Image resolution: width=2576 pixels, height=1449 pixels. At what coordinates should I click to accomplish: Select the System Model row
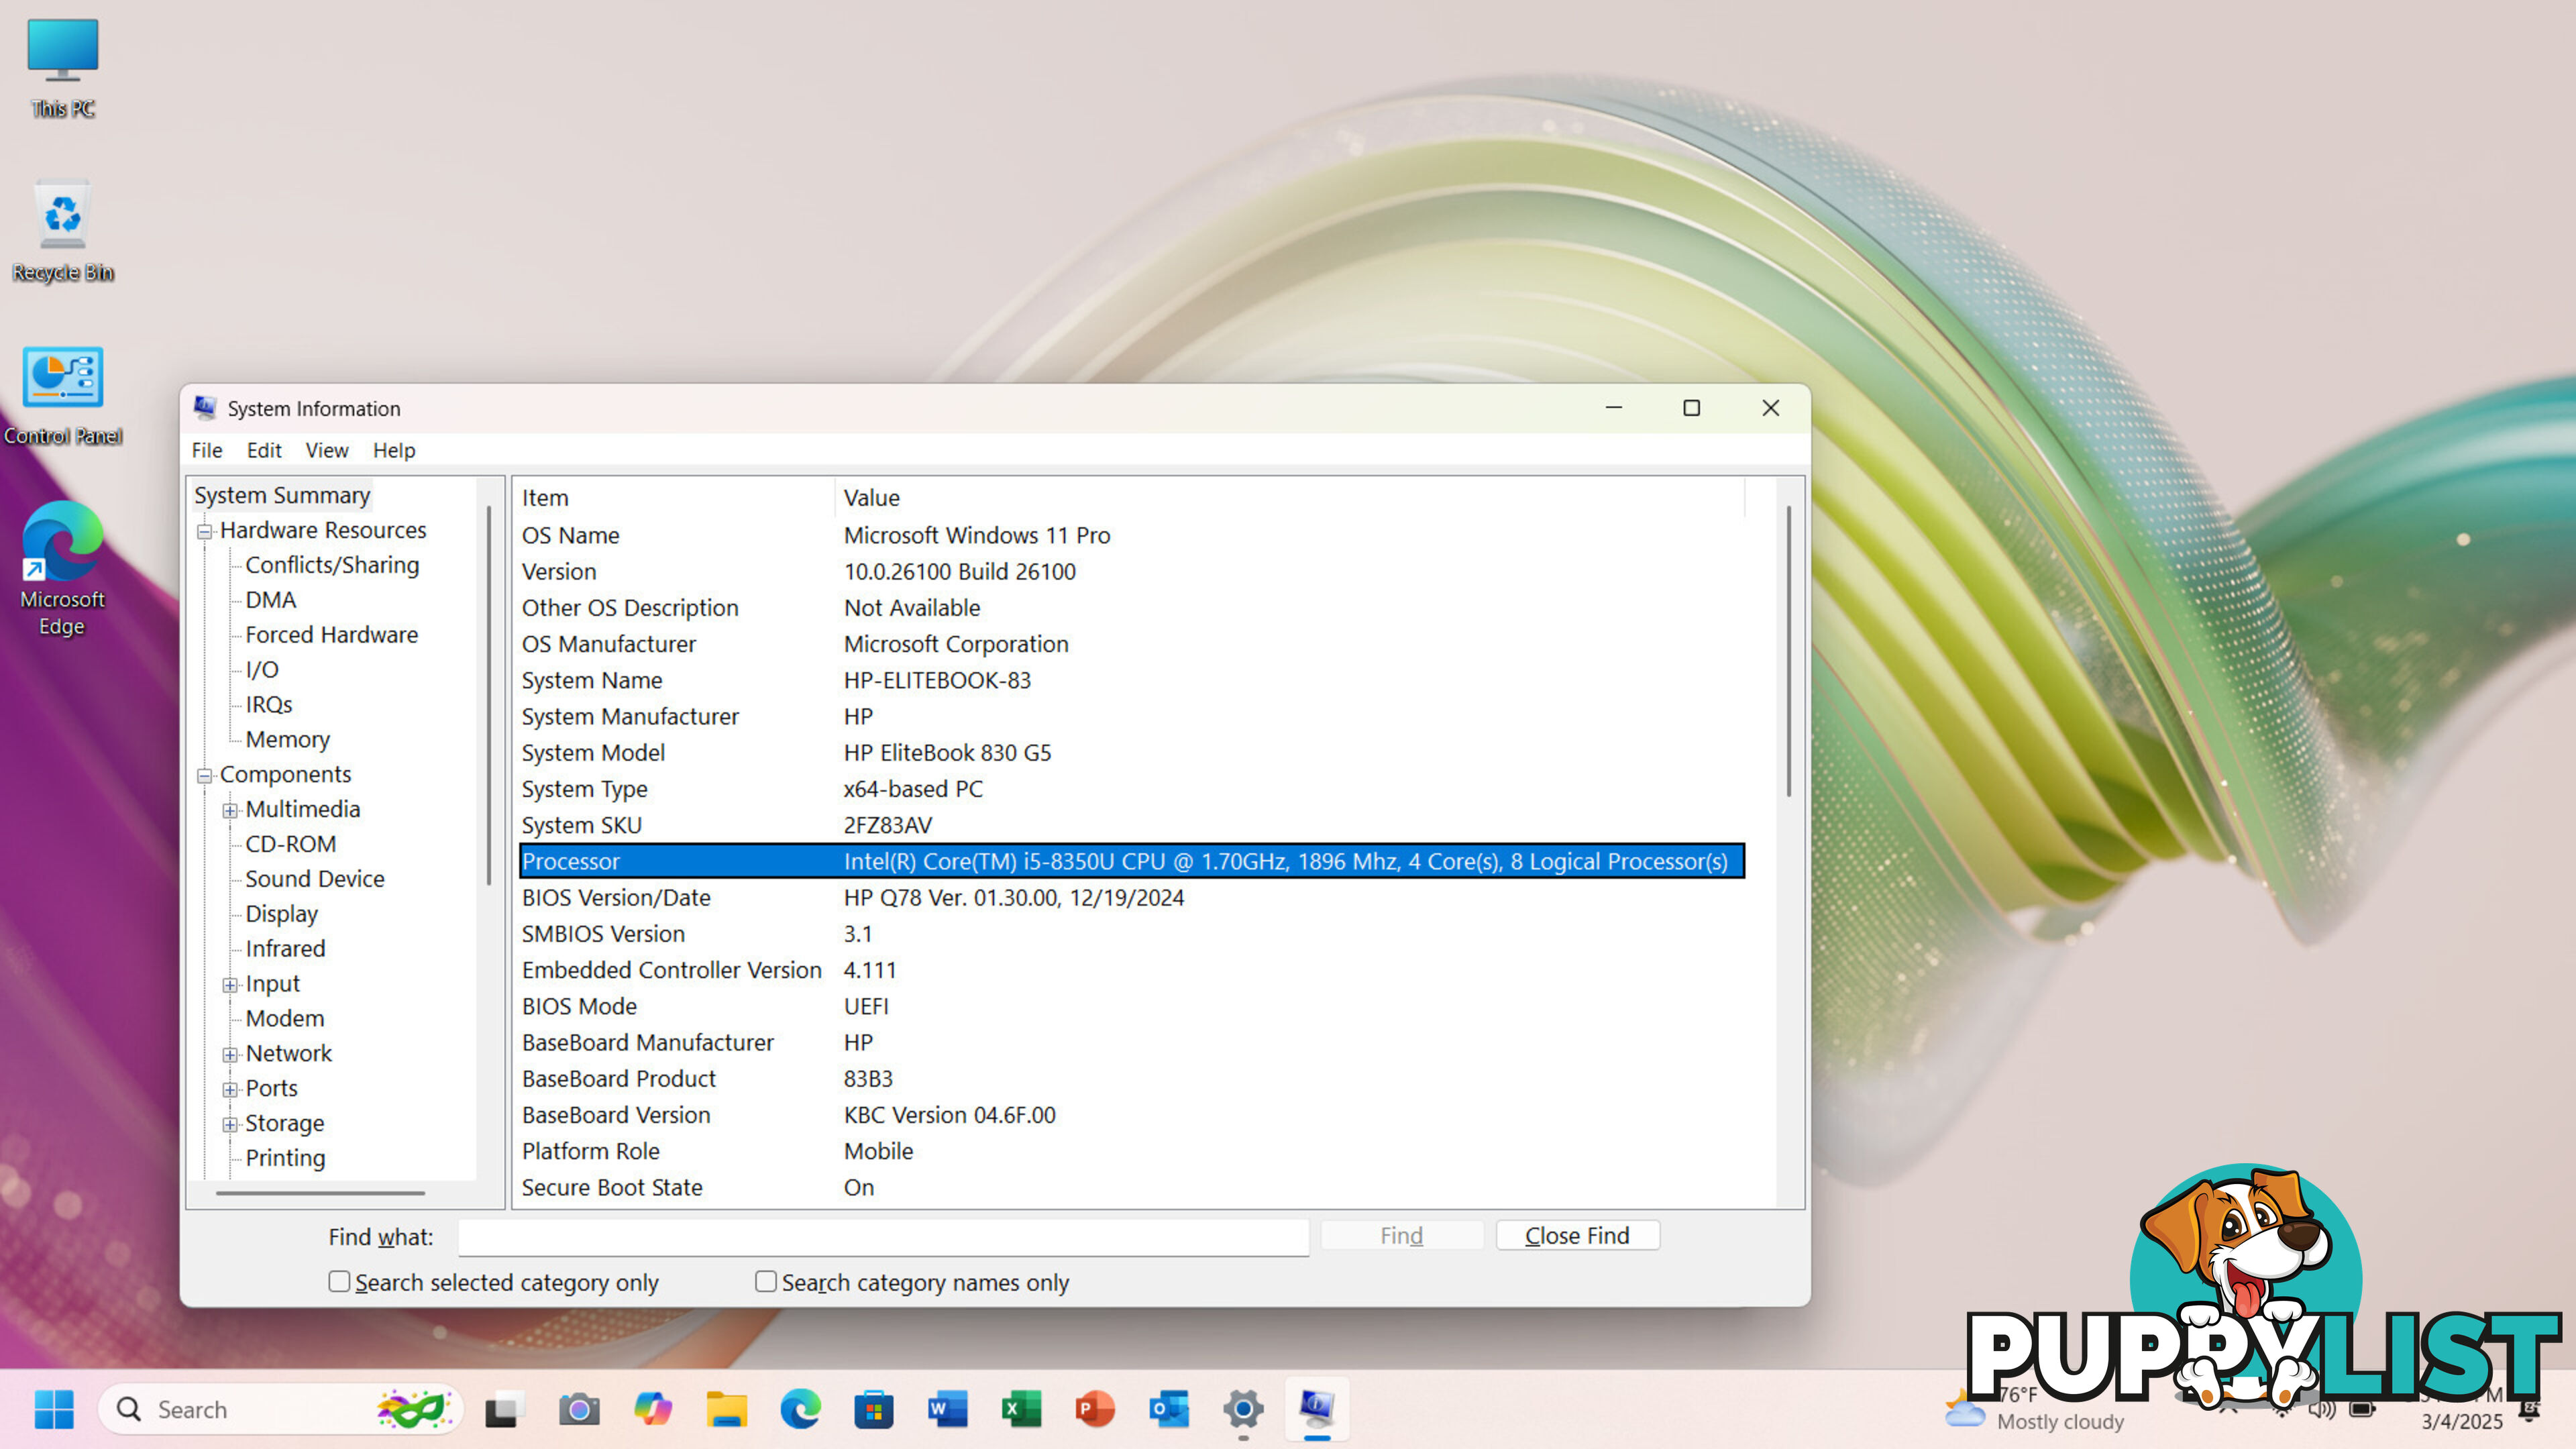pos(1132,753)
